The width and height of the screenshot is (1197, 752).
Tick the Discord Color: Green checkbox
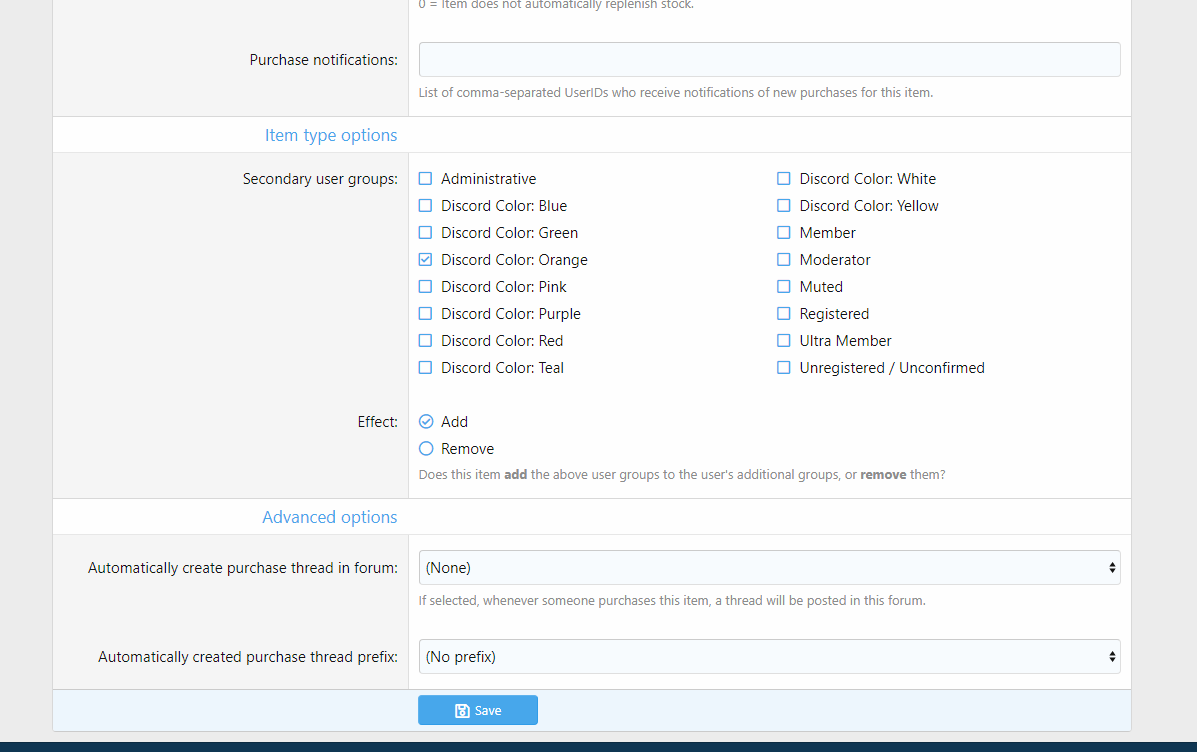click(x=426, y=233)
